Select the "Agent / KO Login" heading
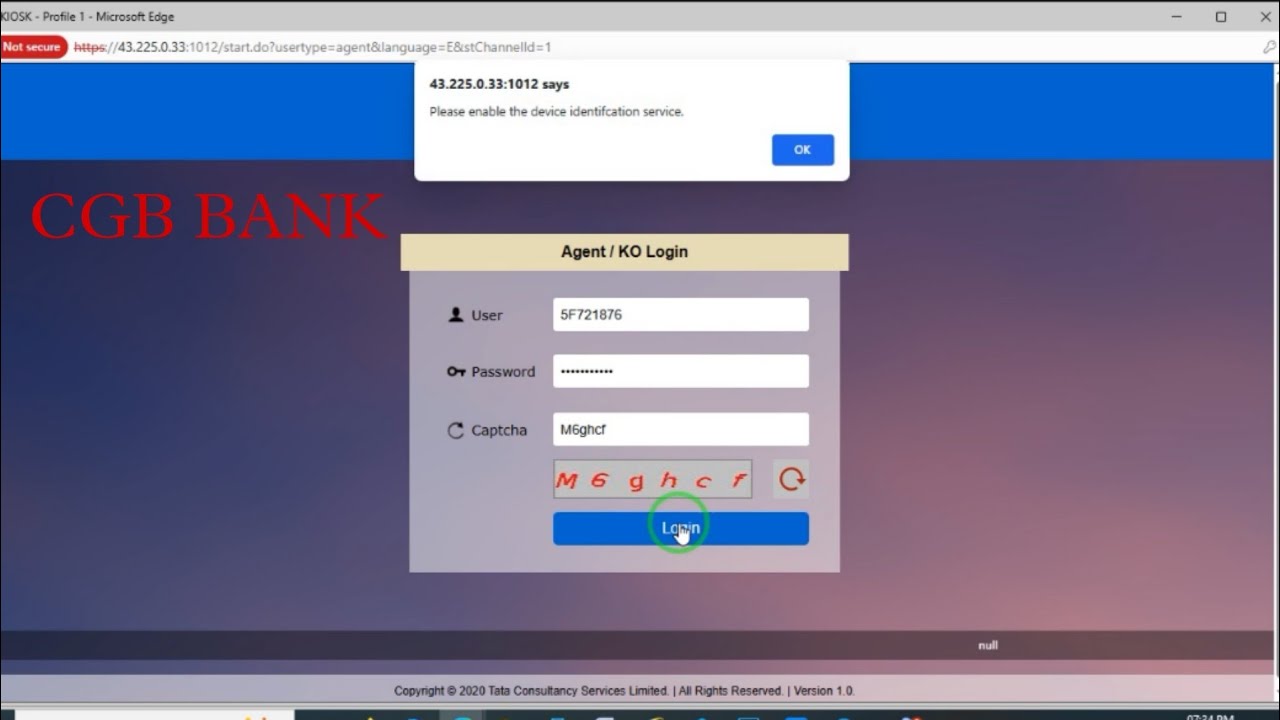This screenshot has height=720, width=1280. tap(624, 252)
